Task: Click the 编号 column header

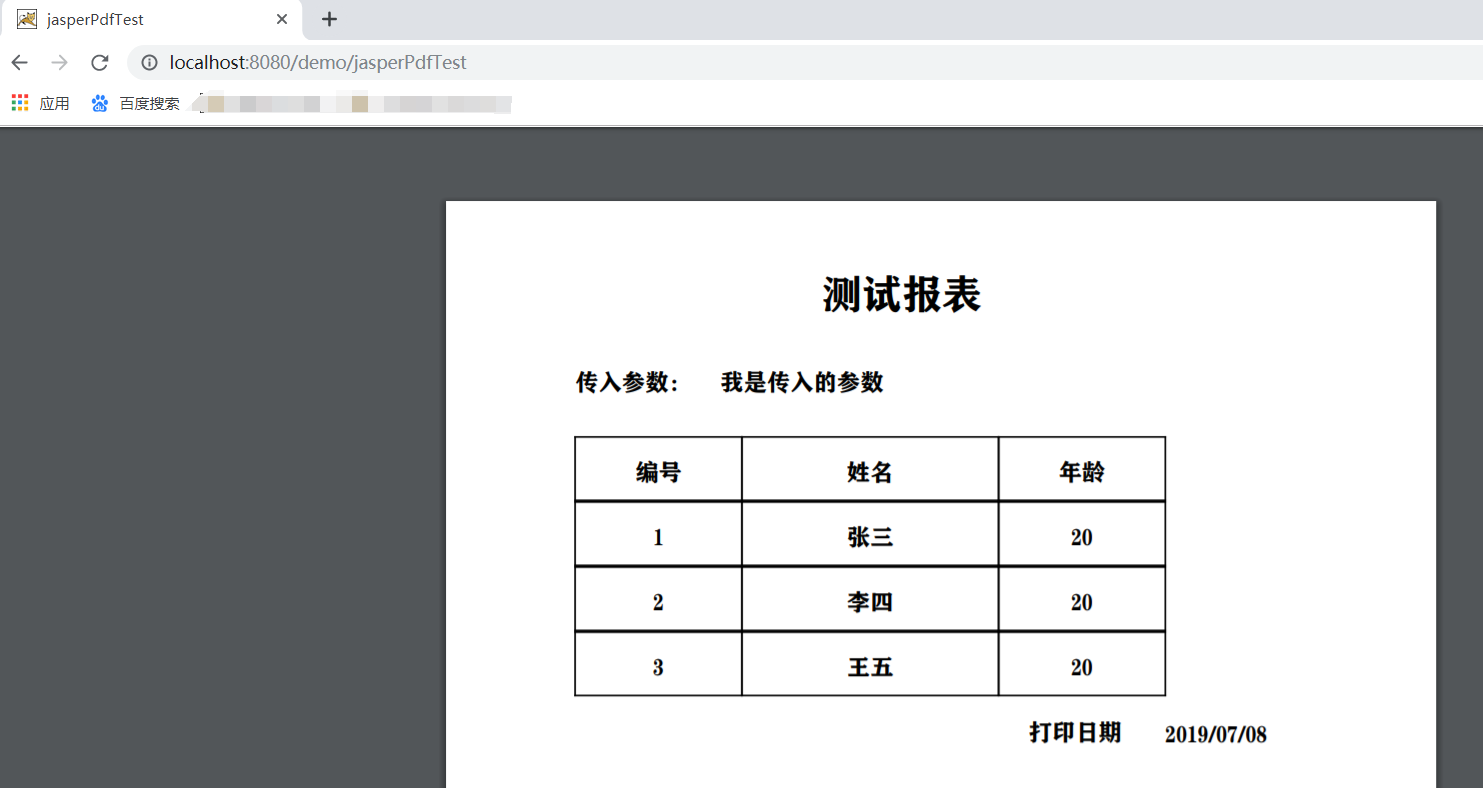Action: [658, 469]
